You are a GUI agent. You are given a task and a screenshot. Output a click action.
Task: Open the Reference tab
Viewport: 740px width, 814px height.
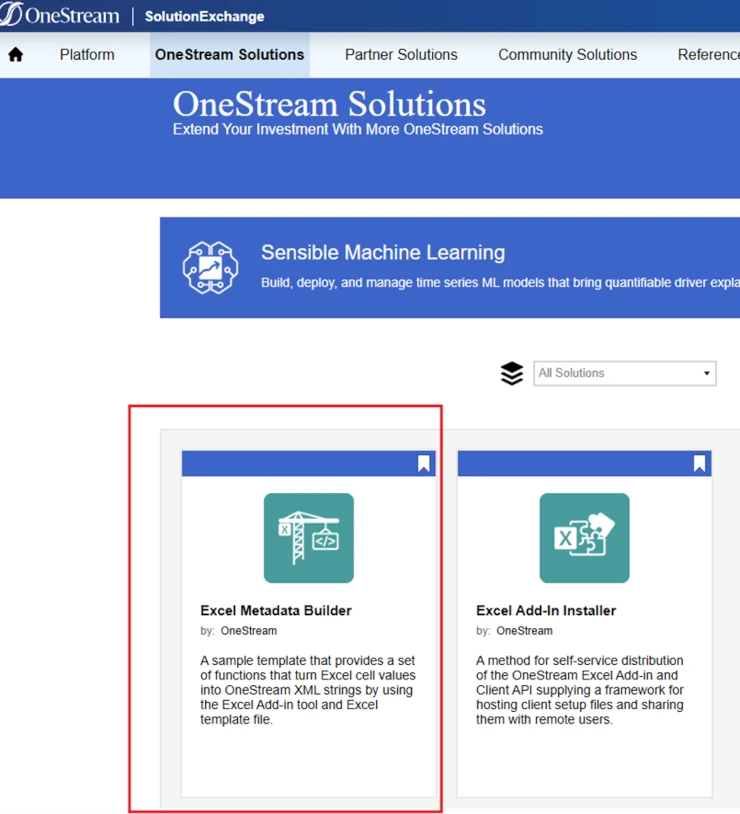(x=708, y=55)
